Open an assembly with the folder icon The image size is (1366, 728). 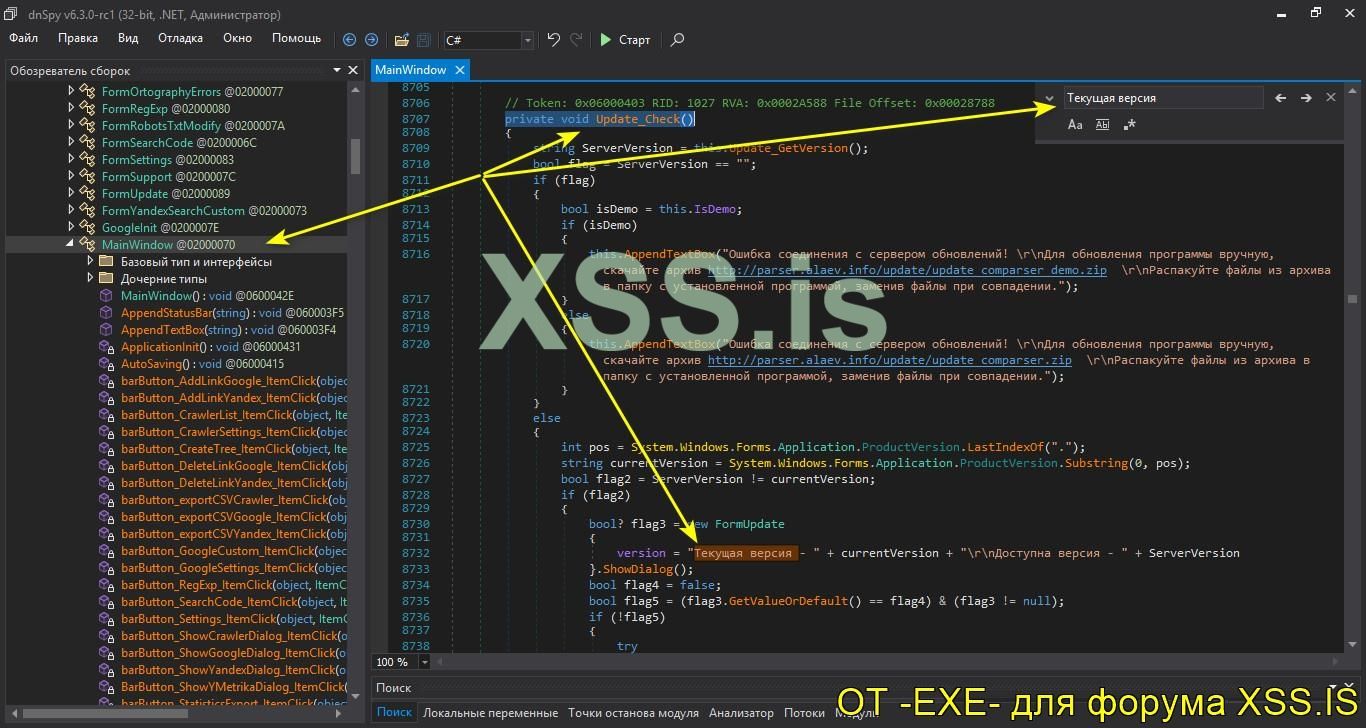pos(401,40)
